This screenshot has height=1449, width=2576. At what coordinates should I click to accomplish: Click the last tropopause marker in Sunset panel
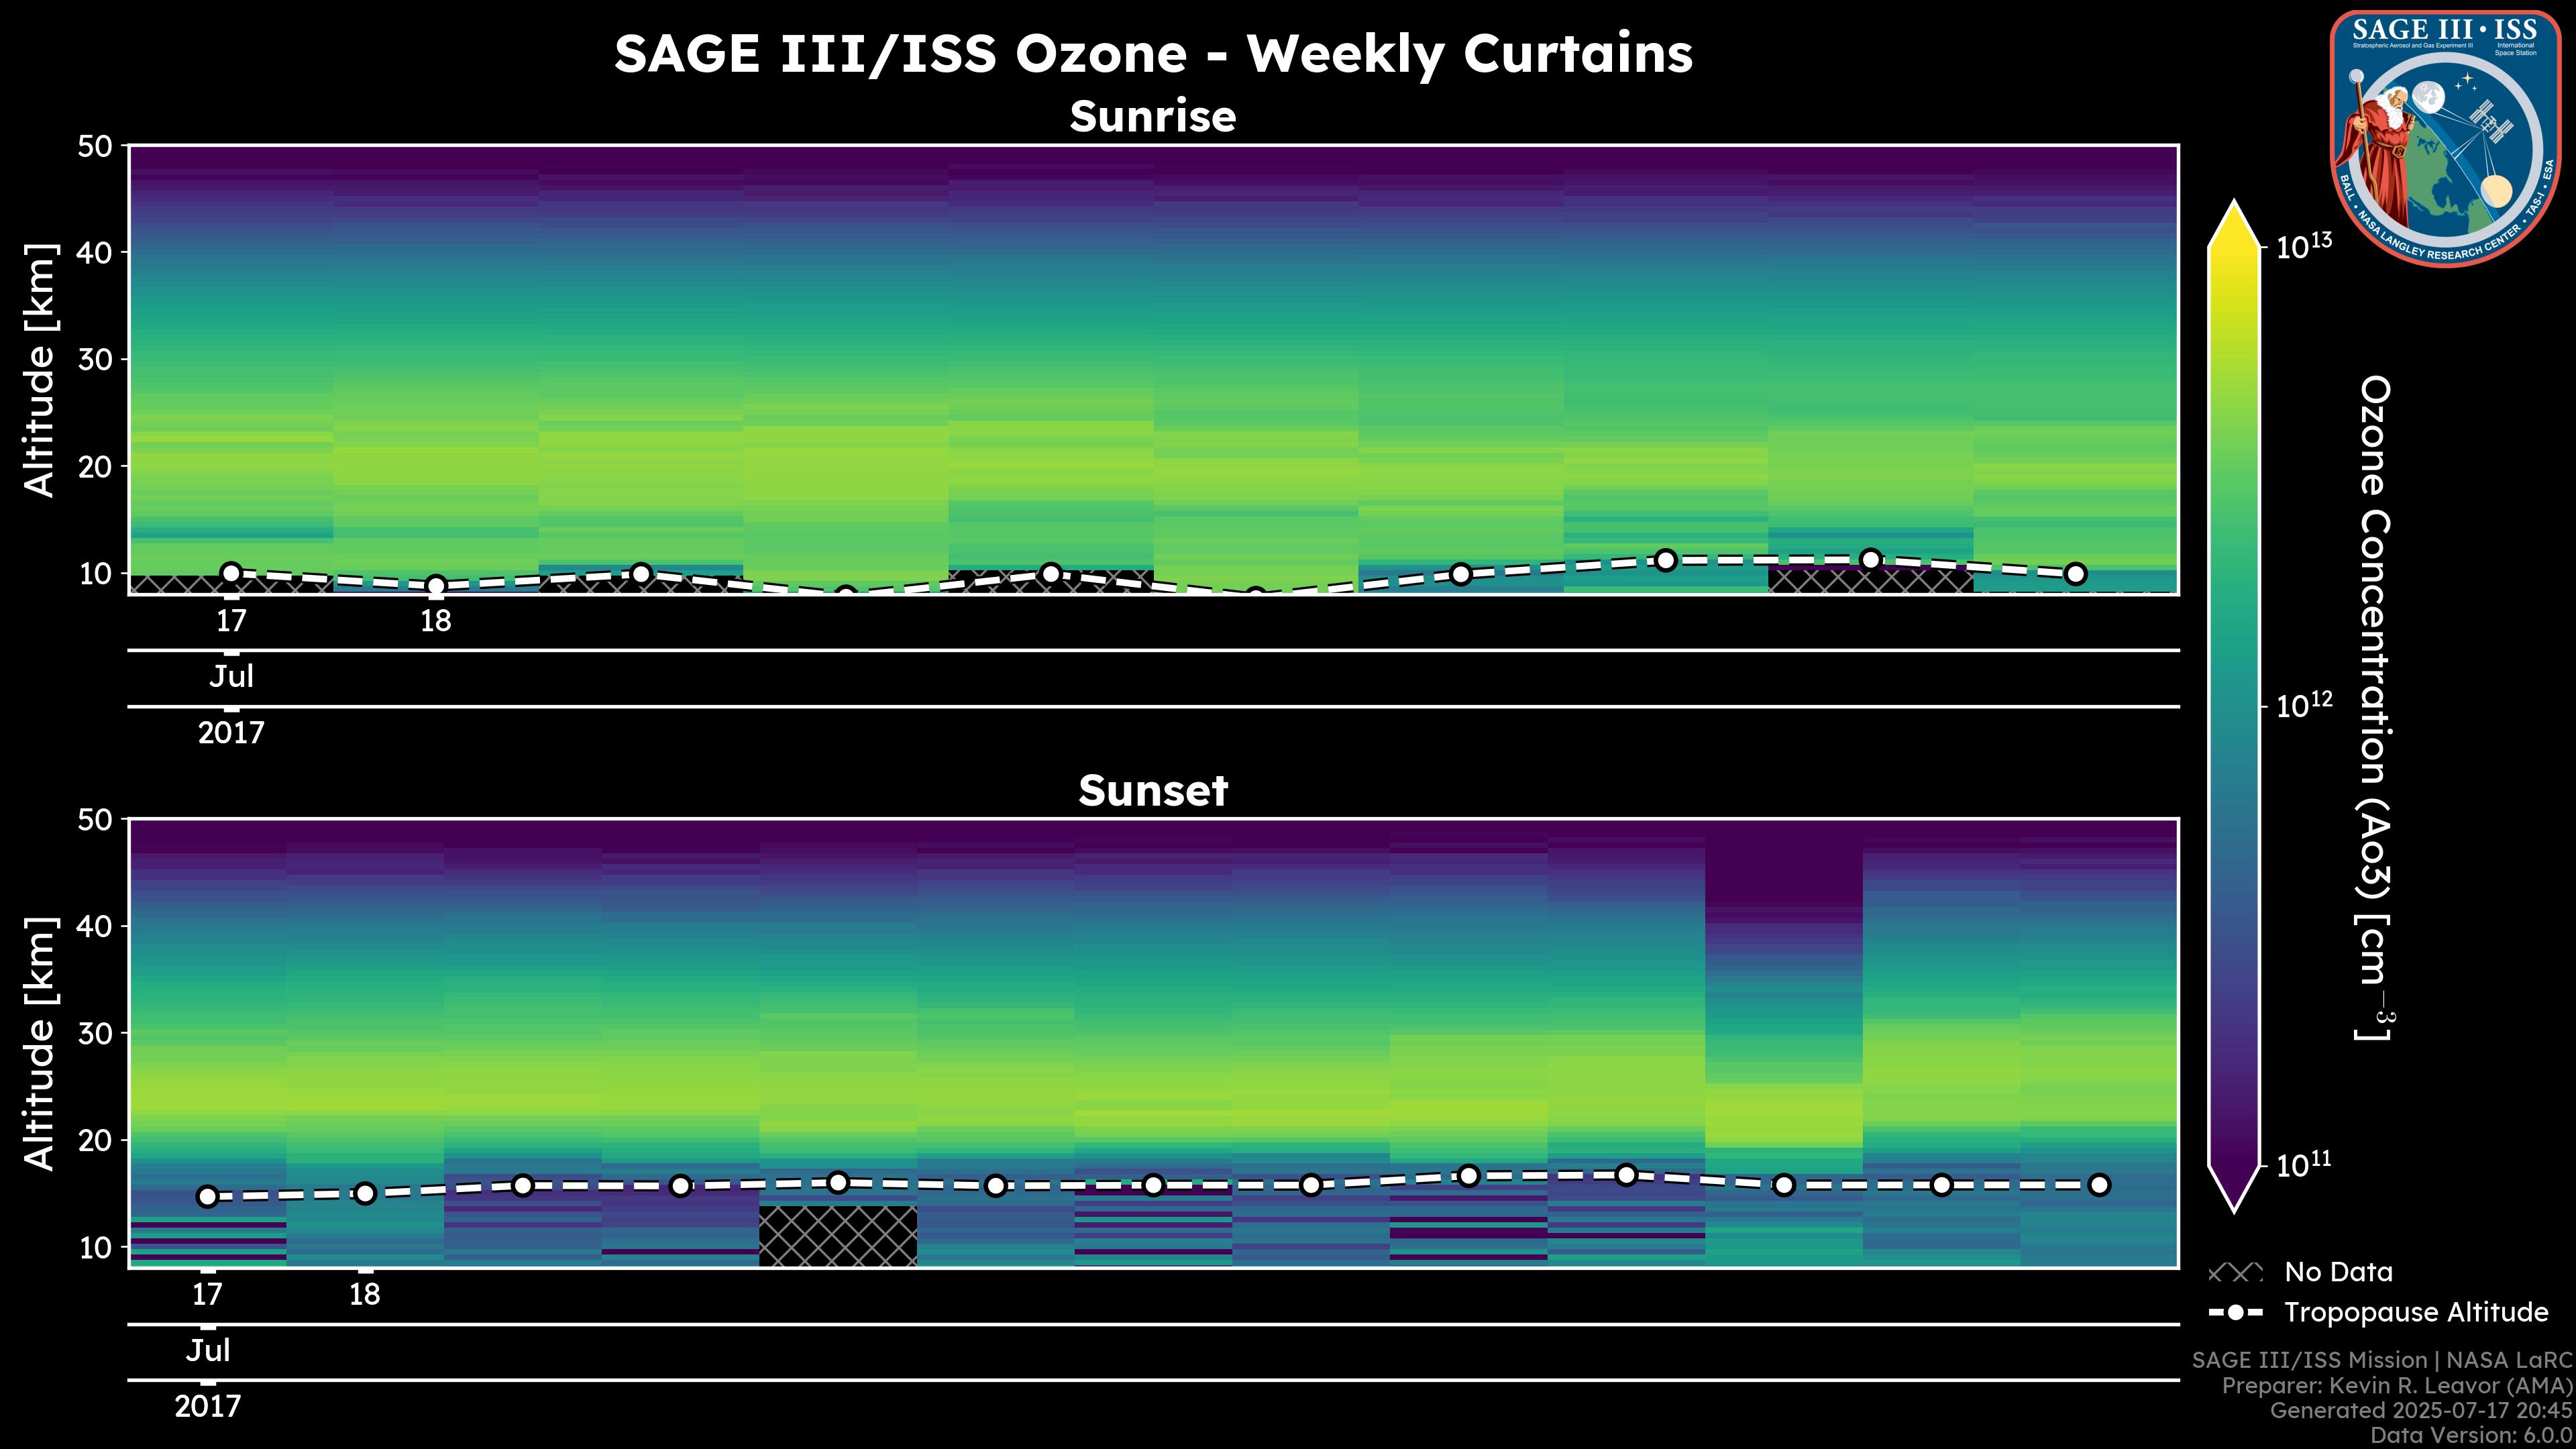[x=2099, y=1185]
